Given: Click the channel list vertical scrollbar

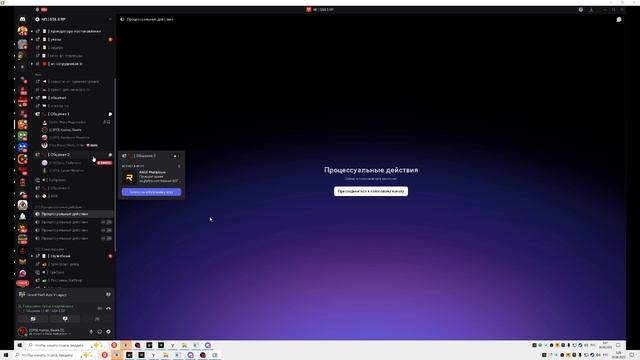Looking at the screenshot, I should coord(115,163).
